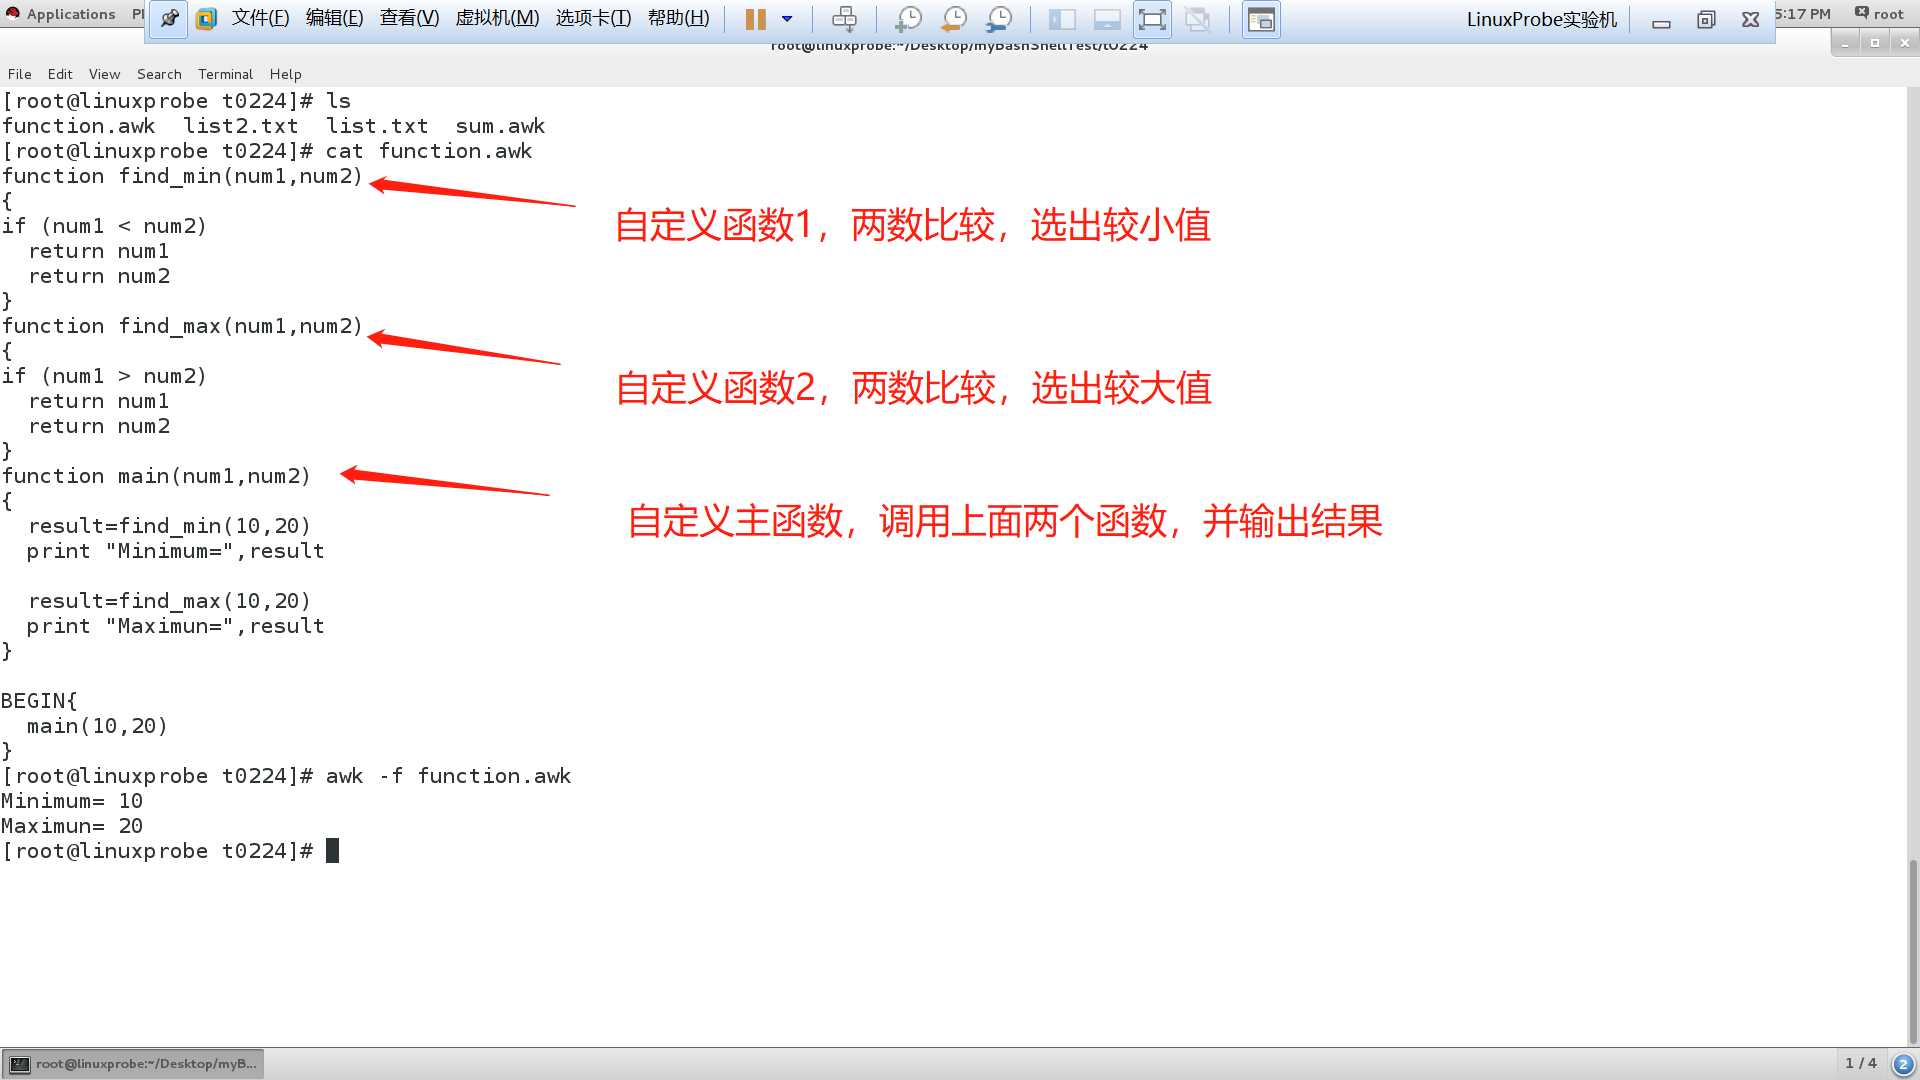Close the terminal window

pyautogui.click(x=1905, y=43)
